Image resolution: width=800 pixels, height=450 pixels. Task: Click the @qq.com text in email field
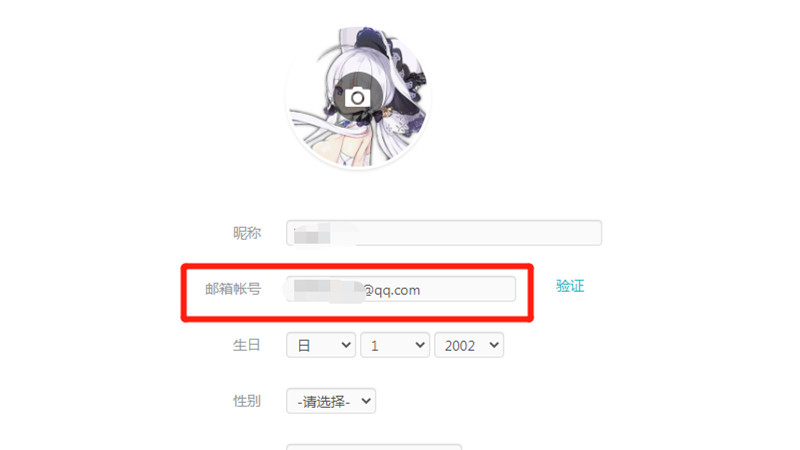tap(392, 290)
